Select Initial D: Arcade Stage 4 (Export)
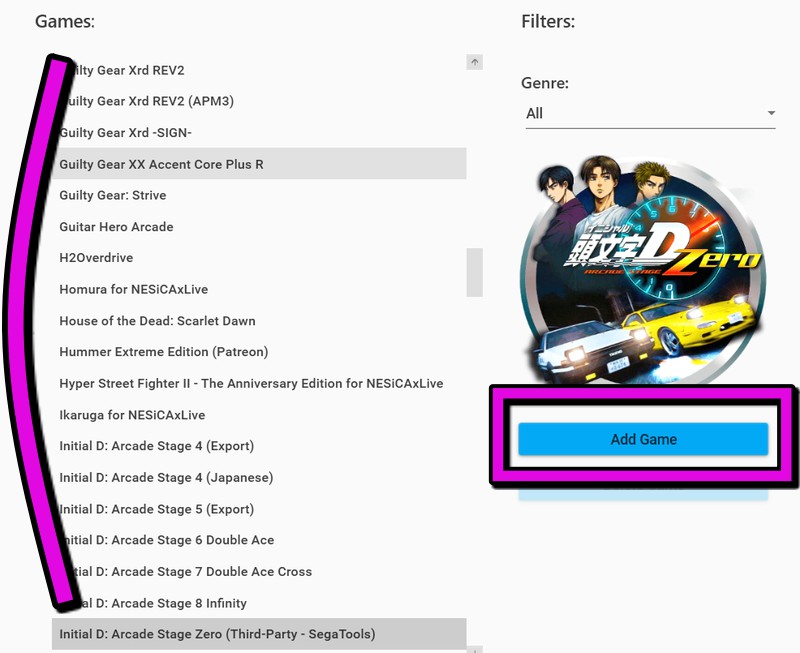This screenshot has width=800, height=653. (x=259, y=446)
